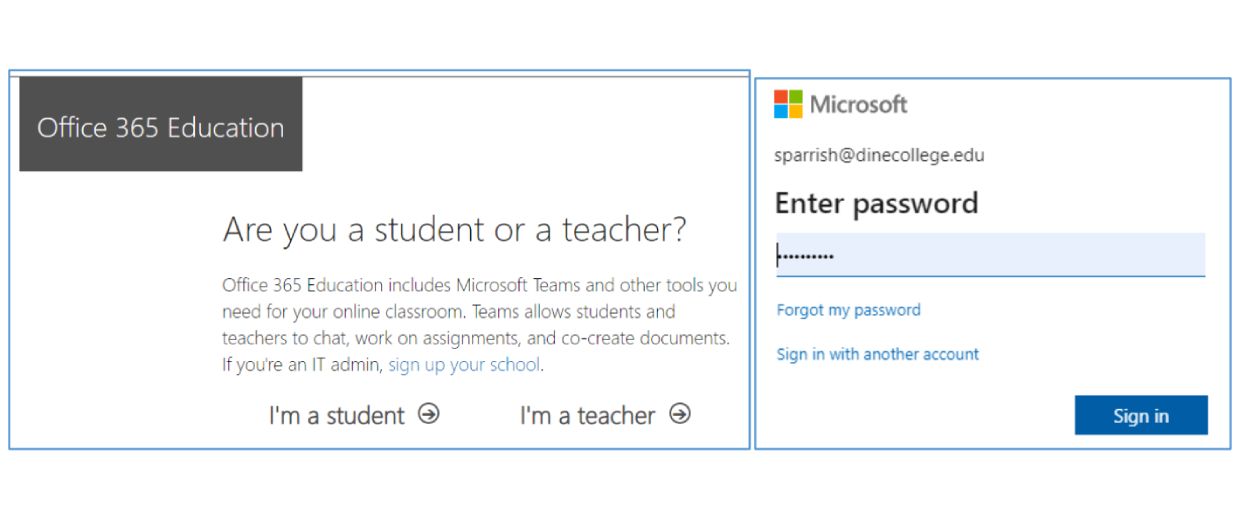The height and width of the screenshot is (516, 1246).
Task: Click the red square of the Microsoft logo
Action: tap(781, 97)
